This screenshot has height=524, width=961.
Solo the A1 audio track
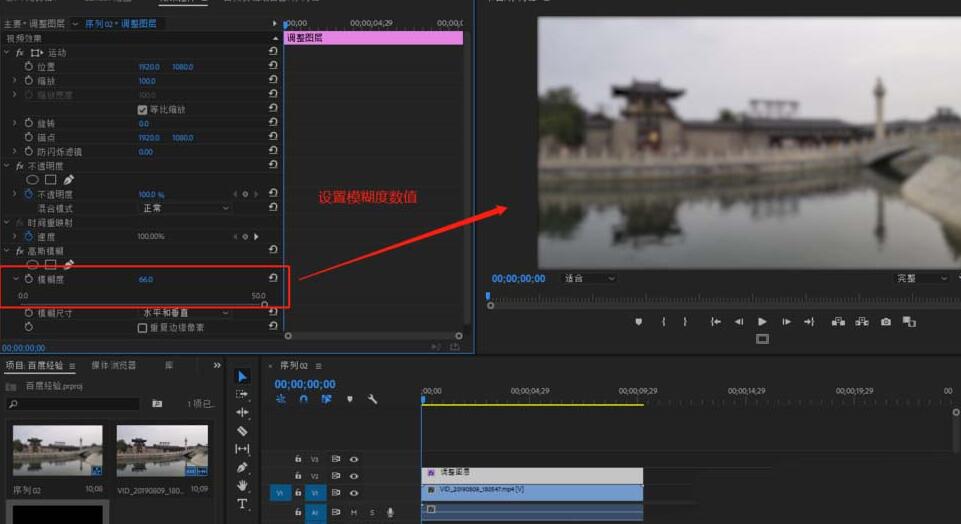point(371,512)
